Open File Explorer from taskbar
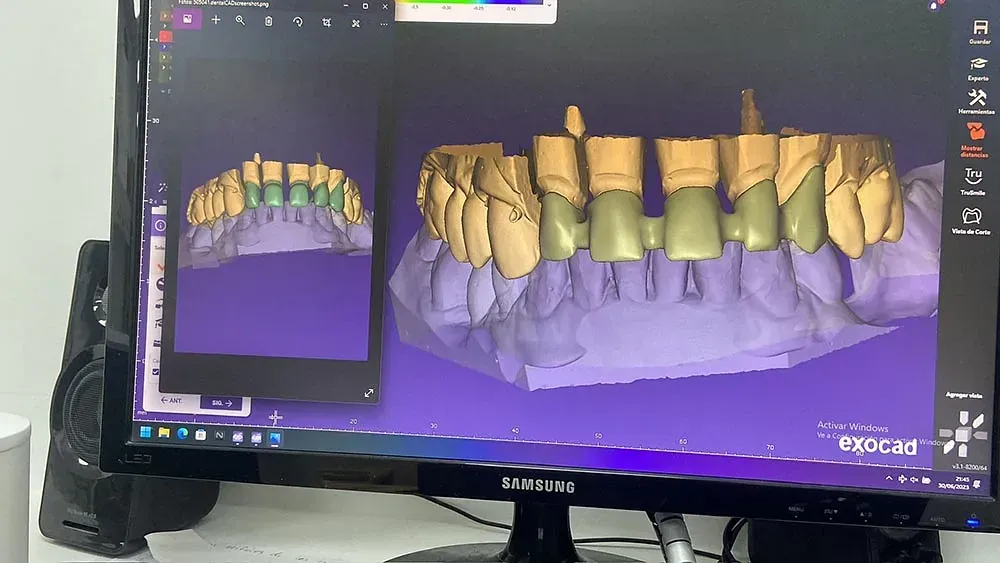Viewport: 1000px width, 563px height. point(164,433)
